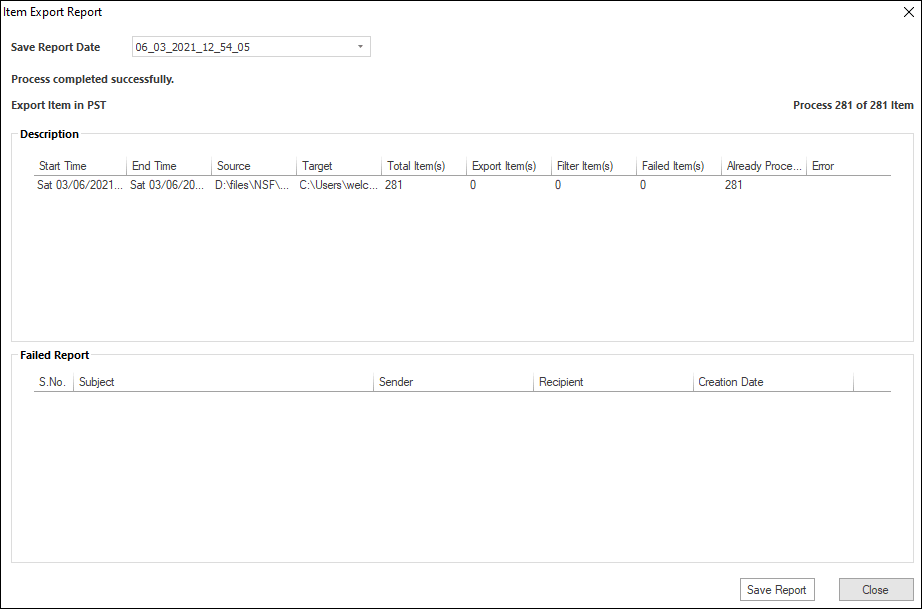Click the S.No. column header

[54, 382]
